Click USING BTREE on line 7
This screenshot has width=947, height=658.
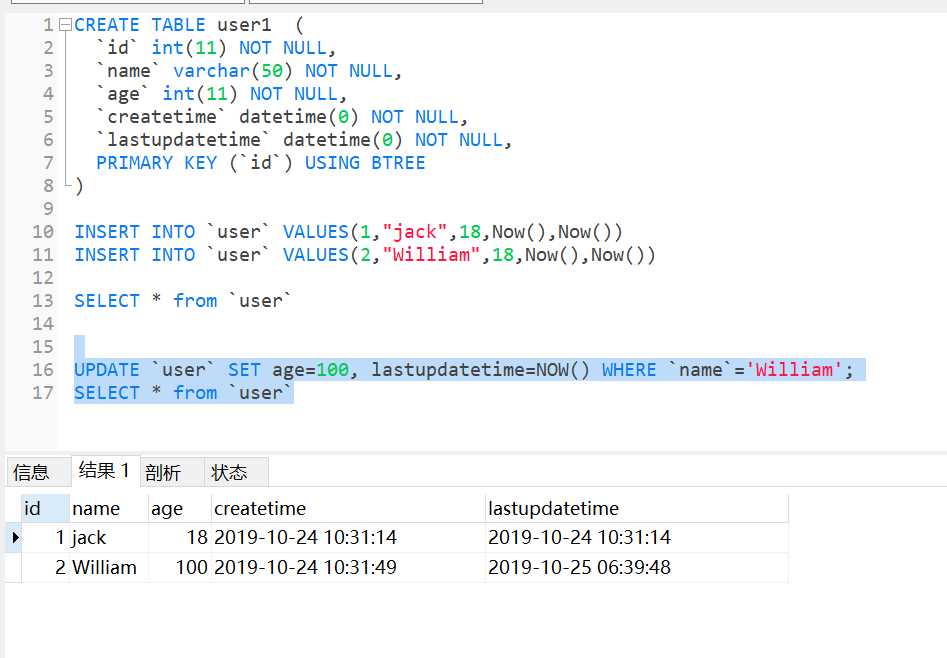[365, 163]
